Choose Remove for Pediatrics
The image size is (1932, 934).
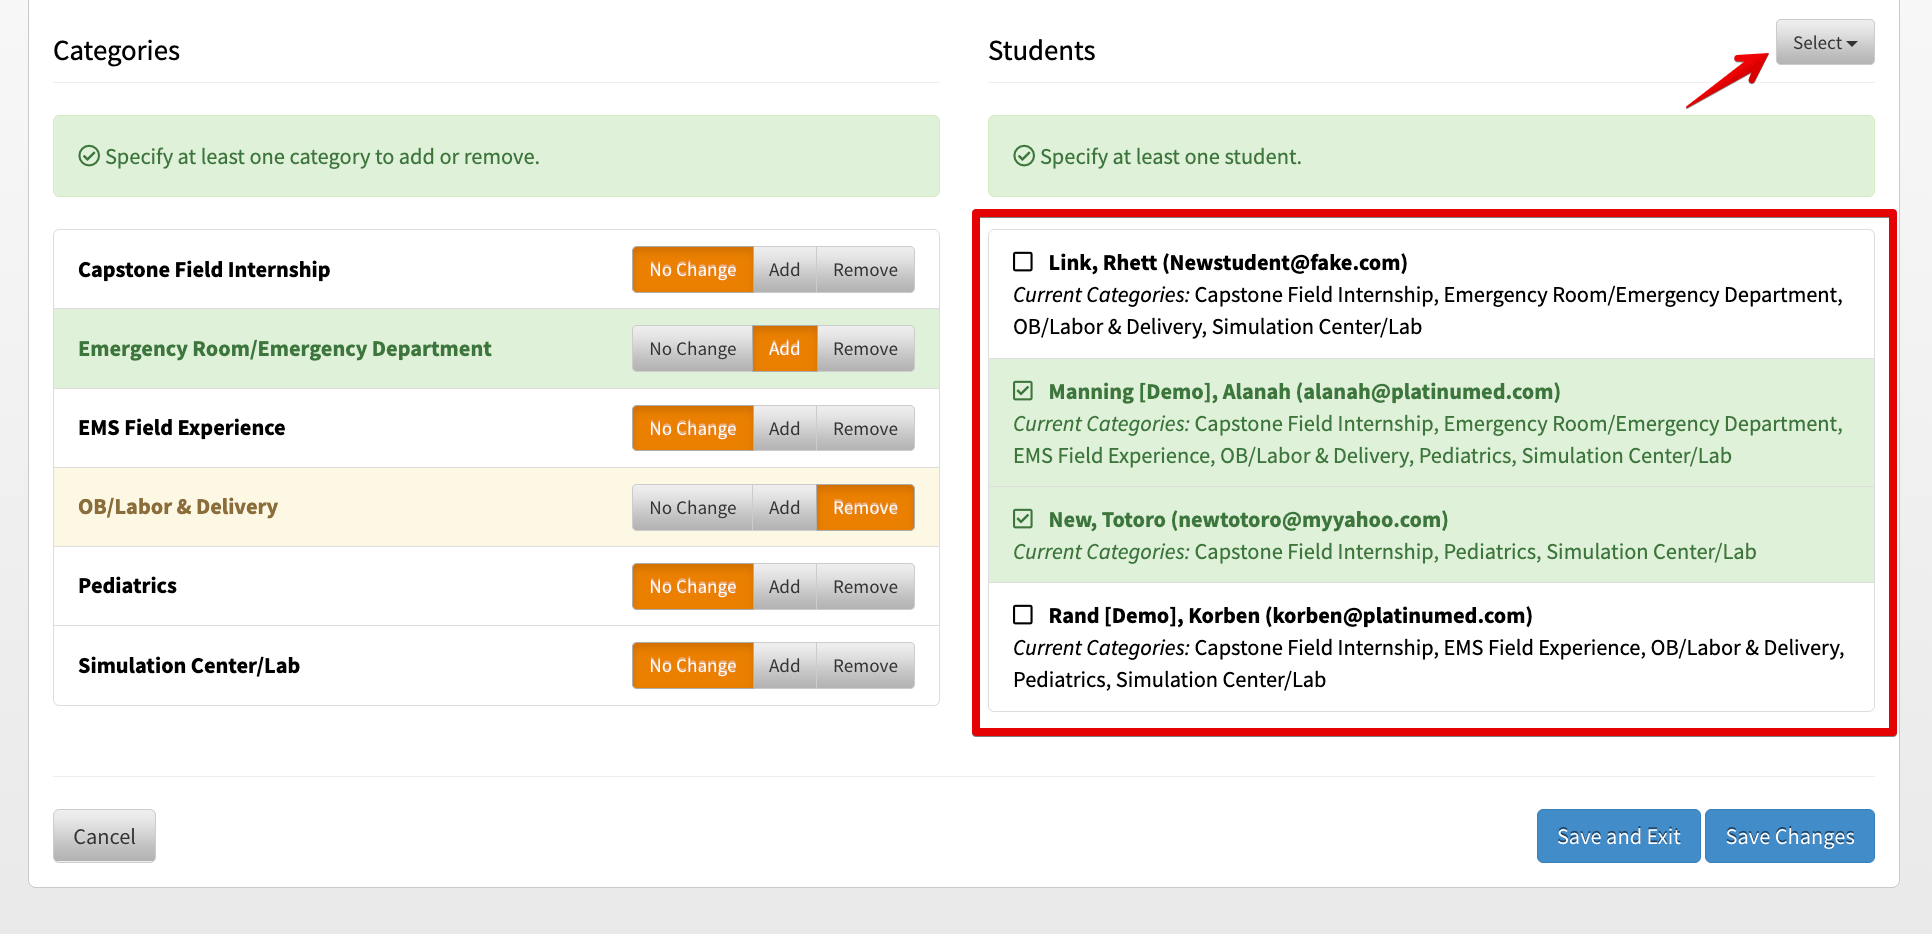[865, 586]
